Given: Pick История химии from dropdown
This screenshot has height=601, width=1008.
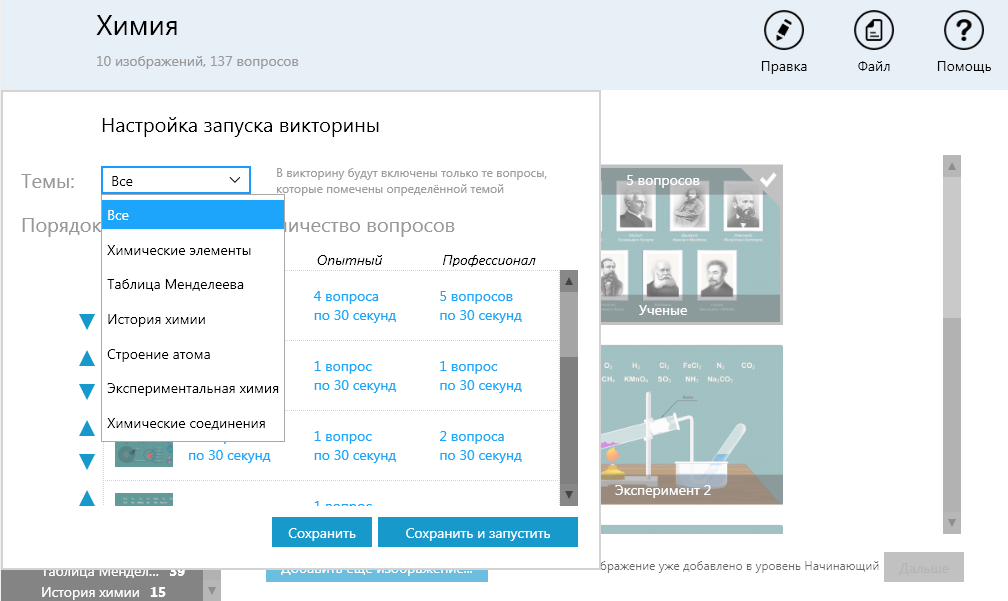Looking at the screenshot, I should click(193, 320).
